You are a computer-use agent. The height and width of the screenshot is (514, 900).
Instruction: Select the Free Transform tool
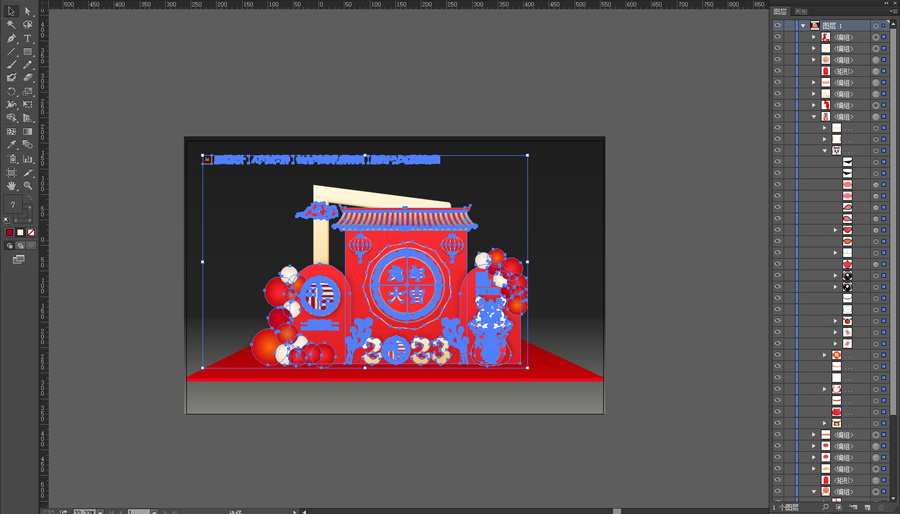[27, 105]
